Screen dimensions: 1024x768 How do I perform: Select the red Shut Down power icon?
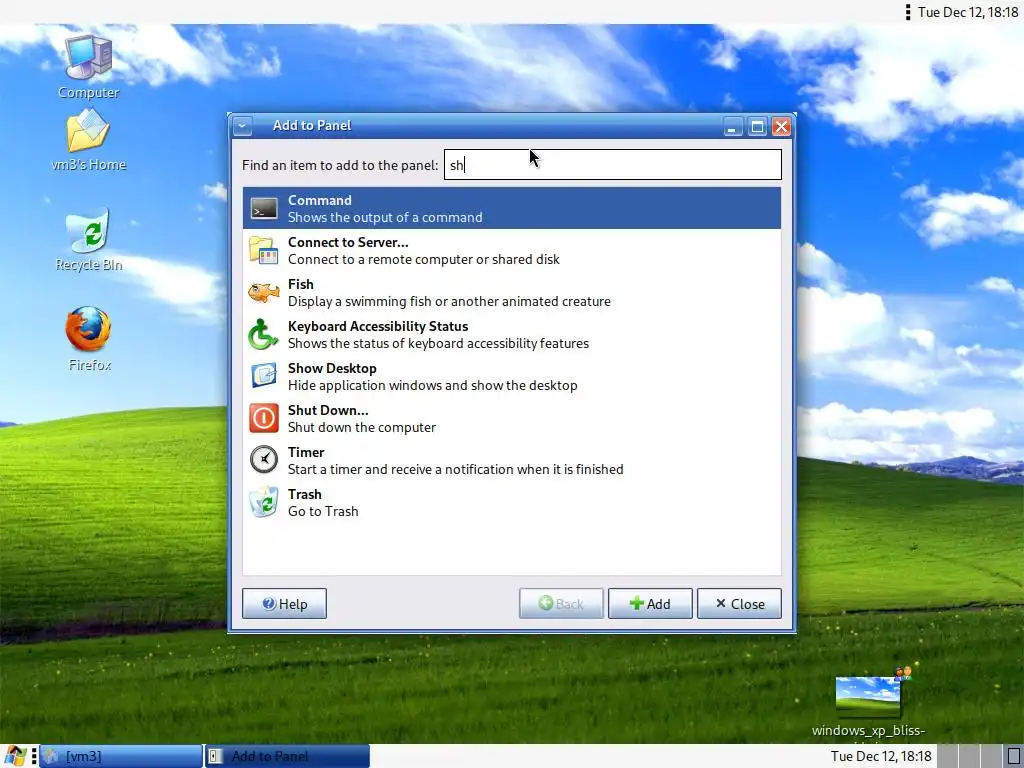[264, 418]
